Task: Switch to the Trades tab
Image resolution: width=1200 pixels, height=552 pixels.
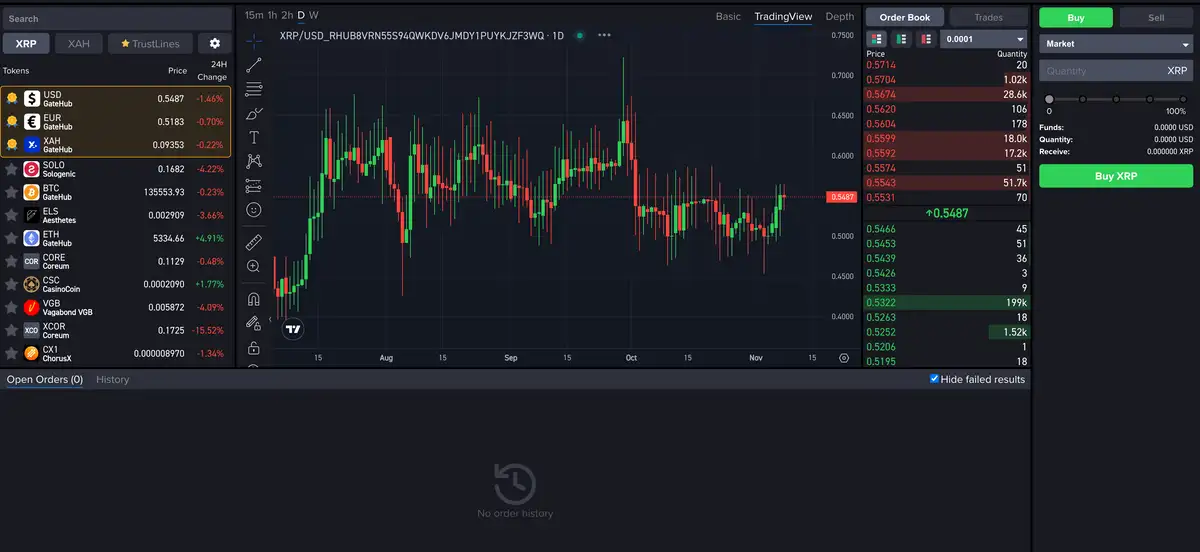Action: (988, 17)
